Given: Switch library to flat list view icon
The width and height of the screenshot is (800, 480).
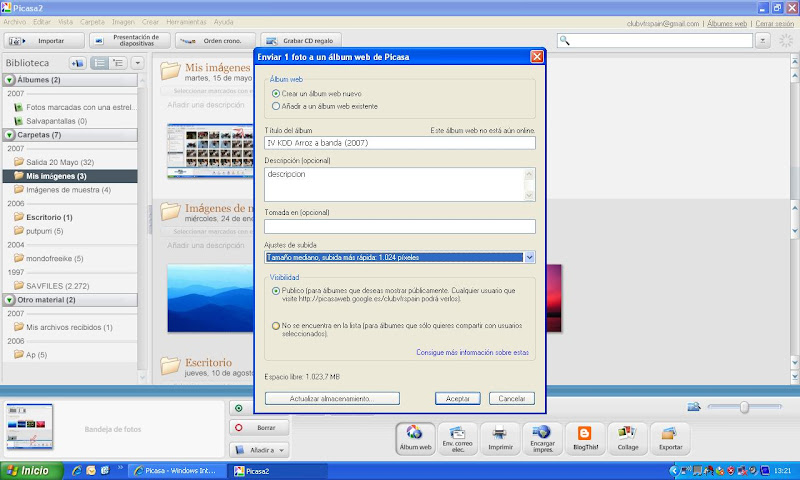Looking at the screenshot, I should (x=99, y=63).
